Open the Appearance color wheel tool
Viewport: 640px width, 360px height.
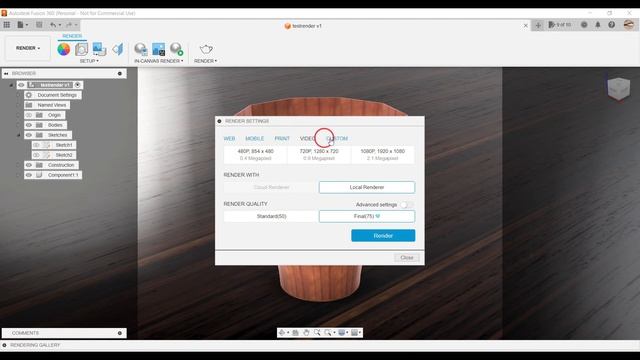[64, 49]
